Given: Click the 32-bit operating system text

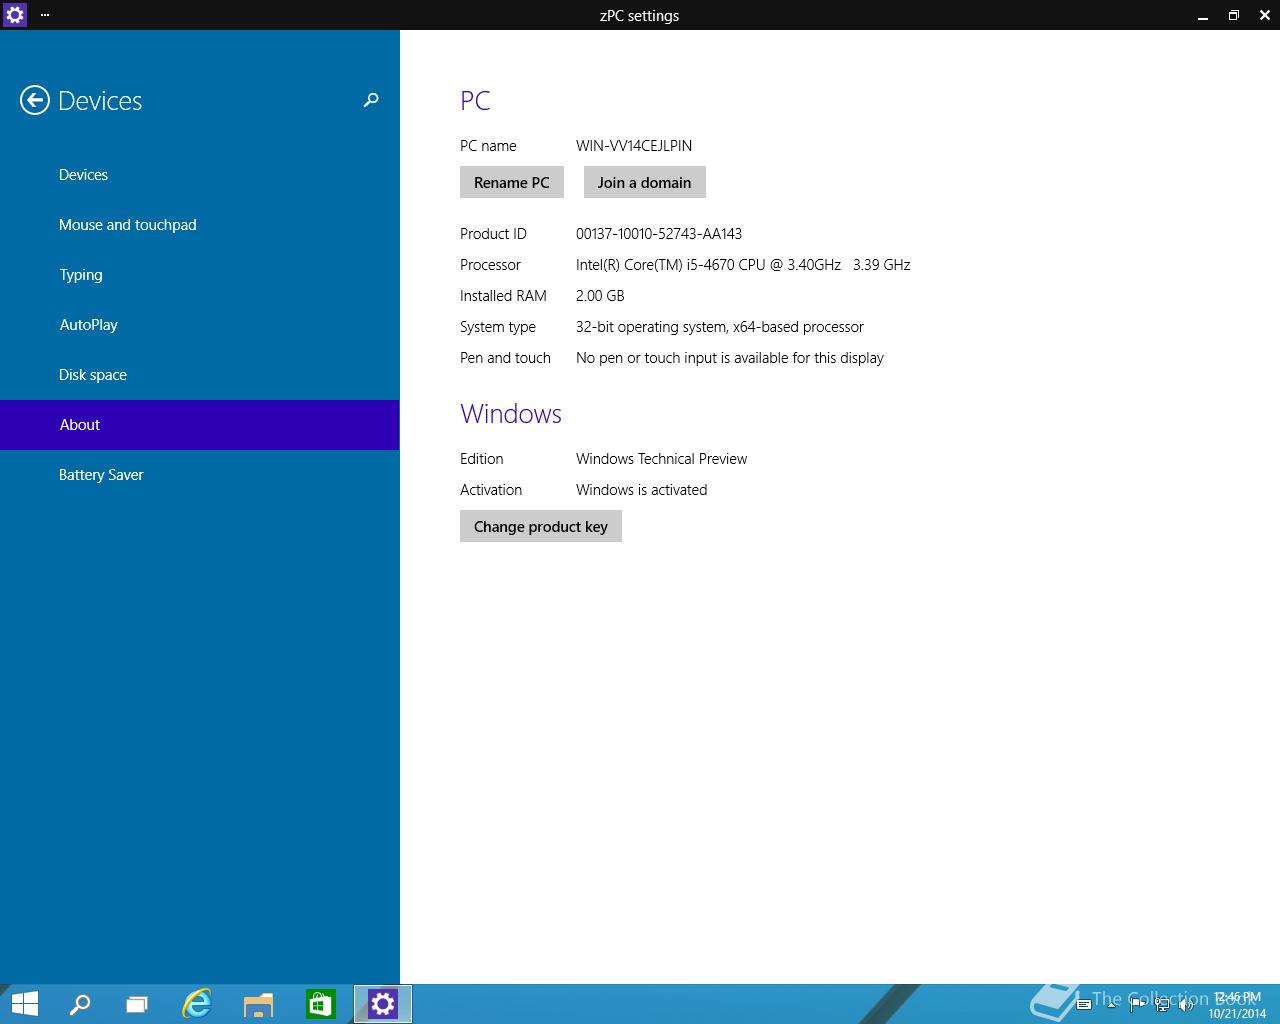Looking at the screenshot, I should (720, 327).
